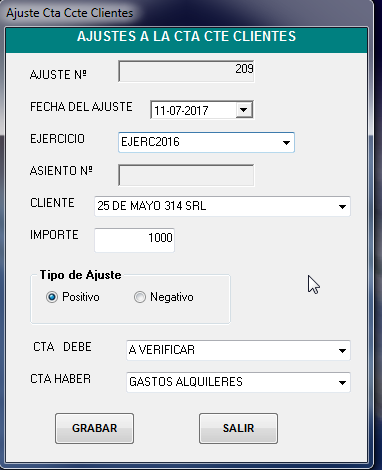The width and height of the screenshot is (382, 470).
Task: Click the Tipo de Ajuste group label
Action: 80,275
